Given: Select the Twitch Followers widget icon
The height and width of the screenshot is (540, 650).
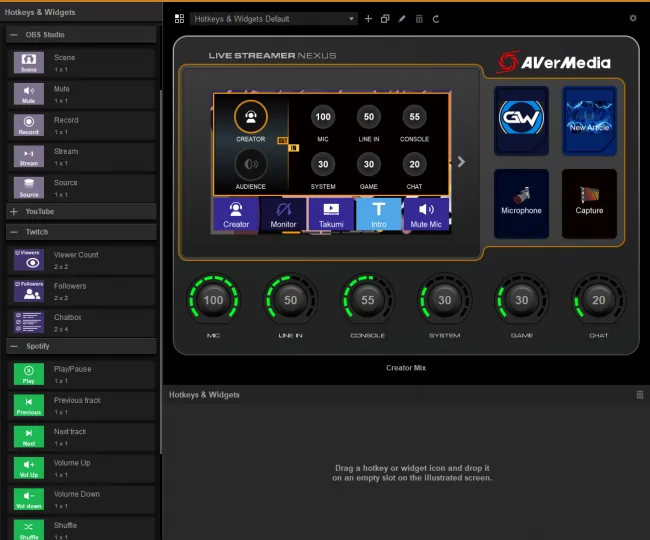Looking at the screenshot, I should click(29, 291).
